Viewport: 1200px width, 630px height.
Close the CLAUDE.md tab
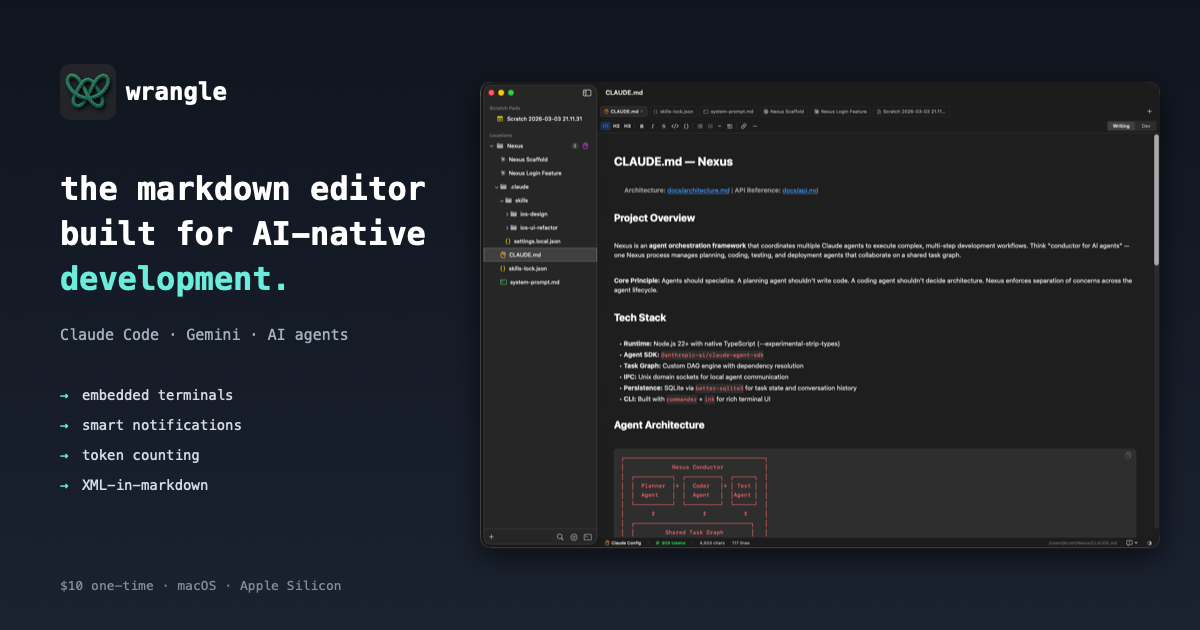pyautogui.click(x=642, y=111)
